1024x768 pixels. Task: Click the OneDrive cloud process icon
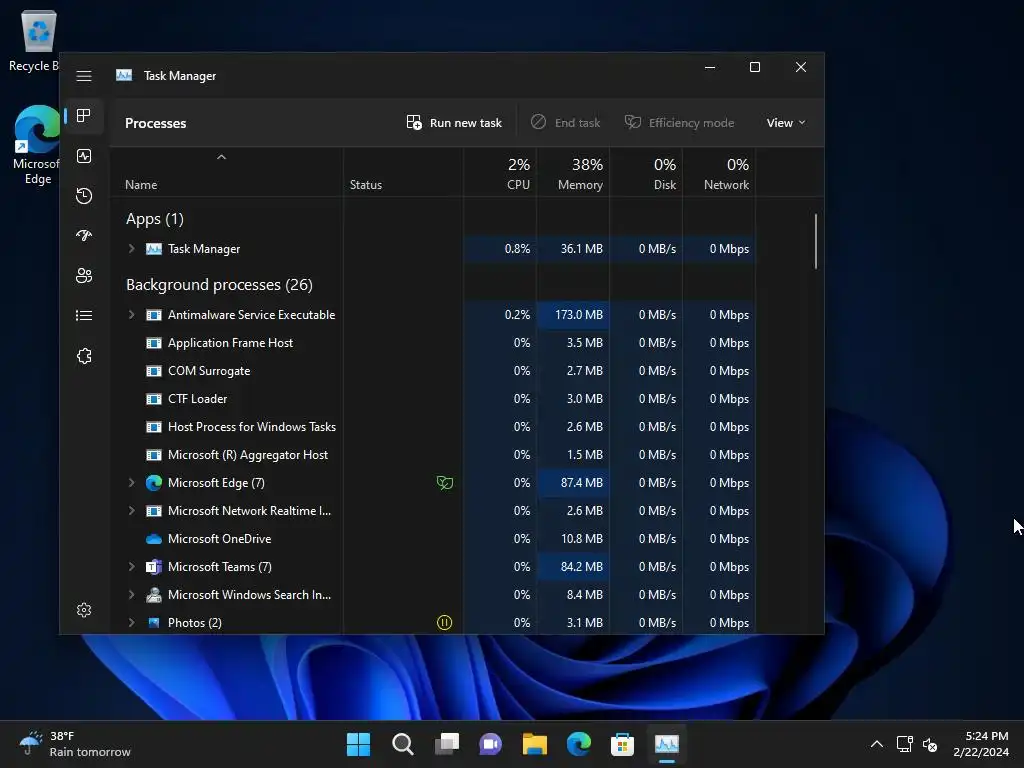point(153,539)
